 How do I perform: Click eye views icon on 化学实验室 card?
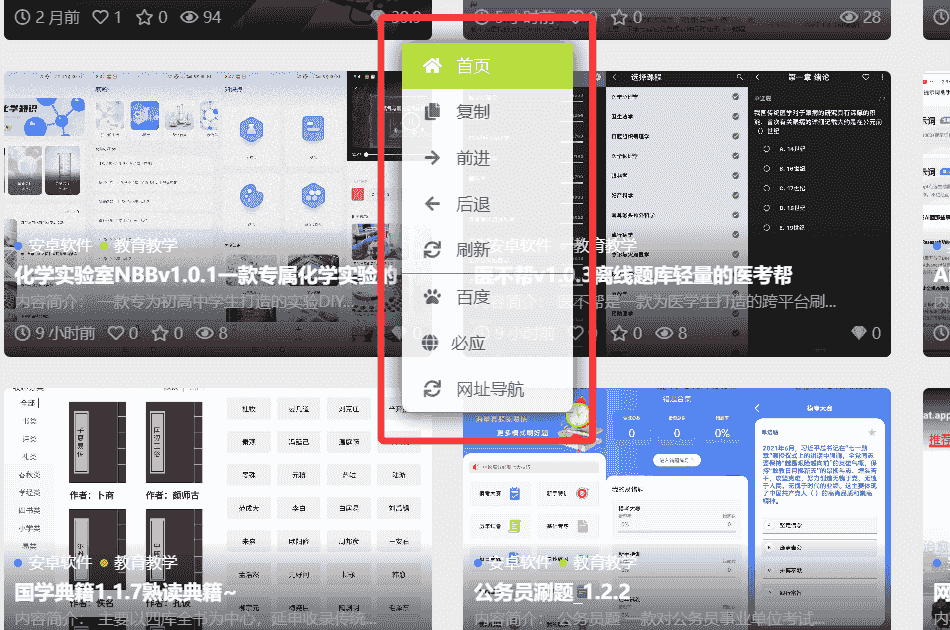coord(205,333)
